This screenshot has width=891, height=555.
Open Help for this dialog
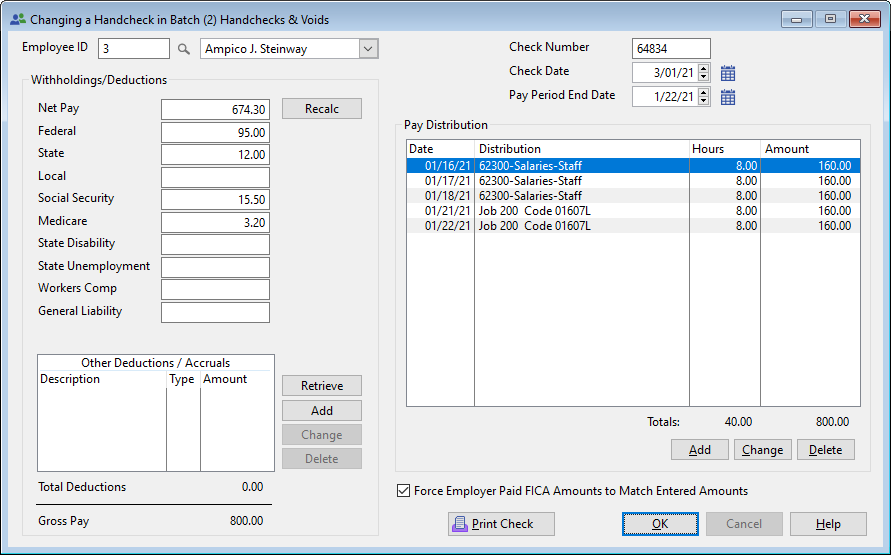pos(828,524)
